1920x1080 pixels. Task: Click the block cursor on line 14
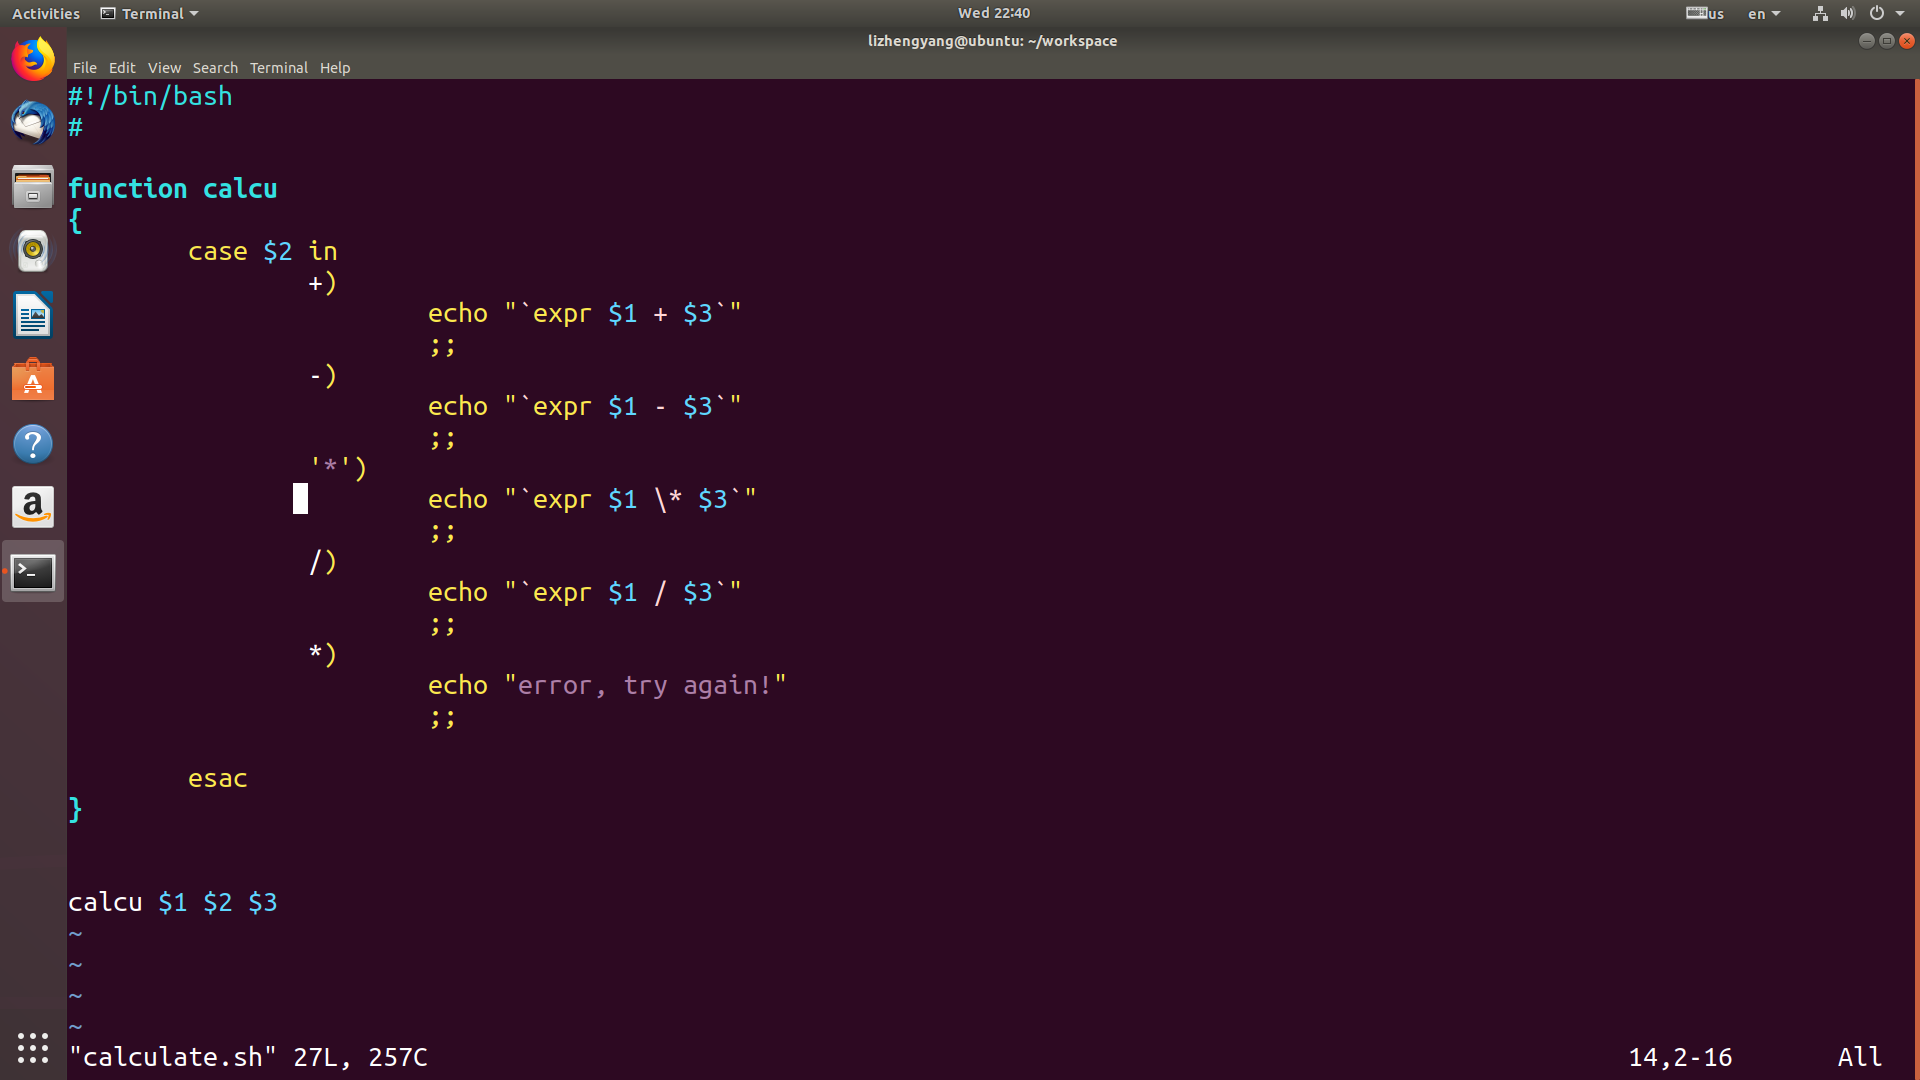(x=300, y=499)
